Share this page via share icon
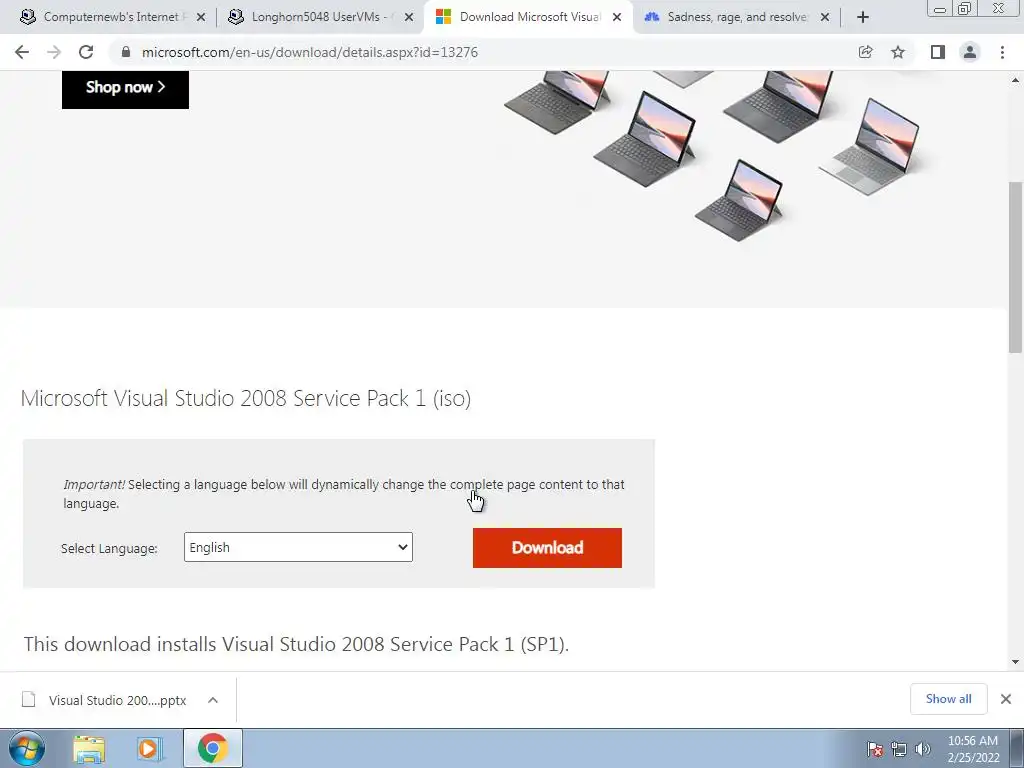 point(865,52)
